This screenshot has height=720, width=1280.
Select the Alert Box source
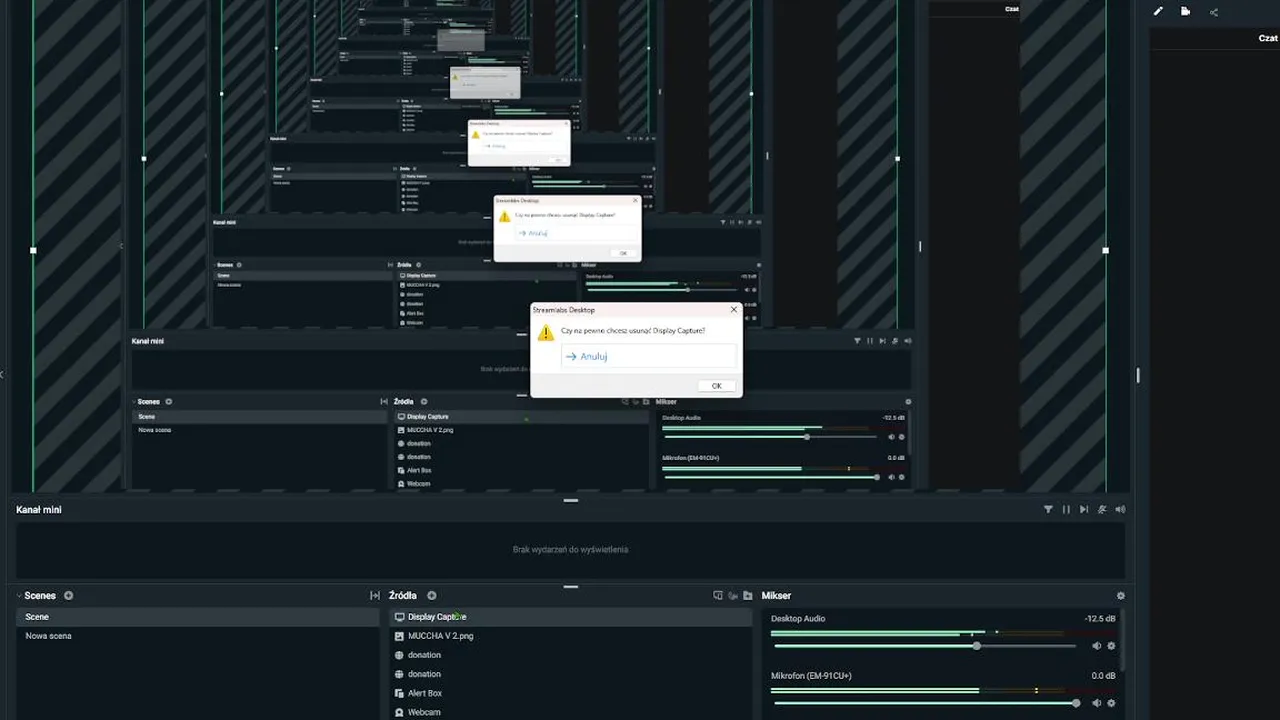click(570, 693)
